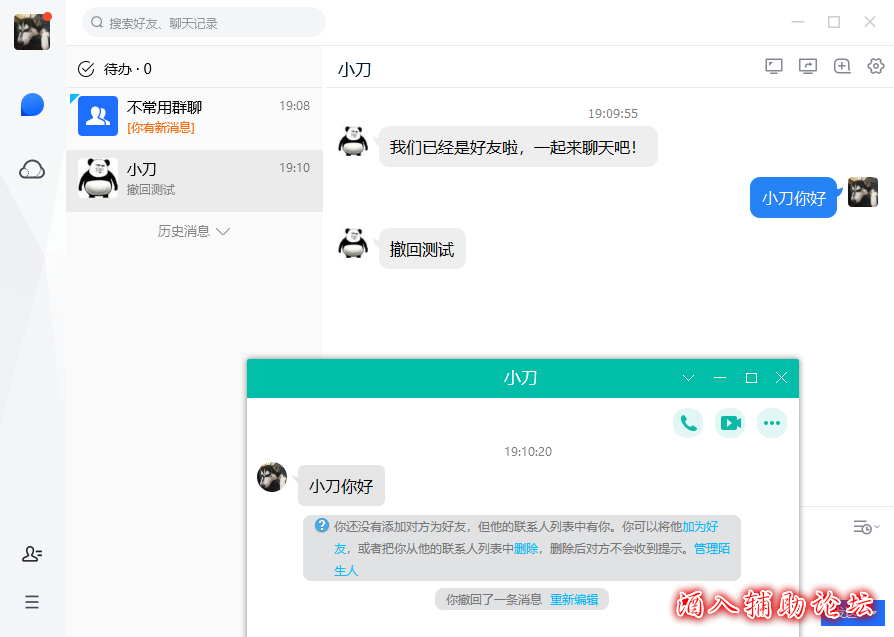Open the contacts icon in the left sidebar

click(31, 553)
